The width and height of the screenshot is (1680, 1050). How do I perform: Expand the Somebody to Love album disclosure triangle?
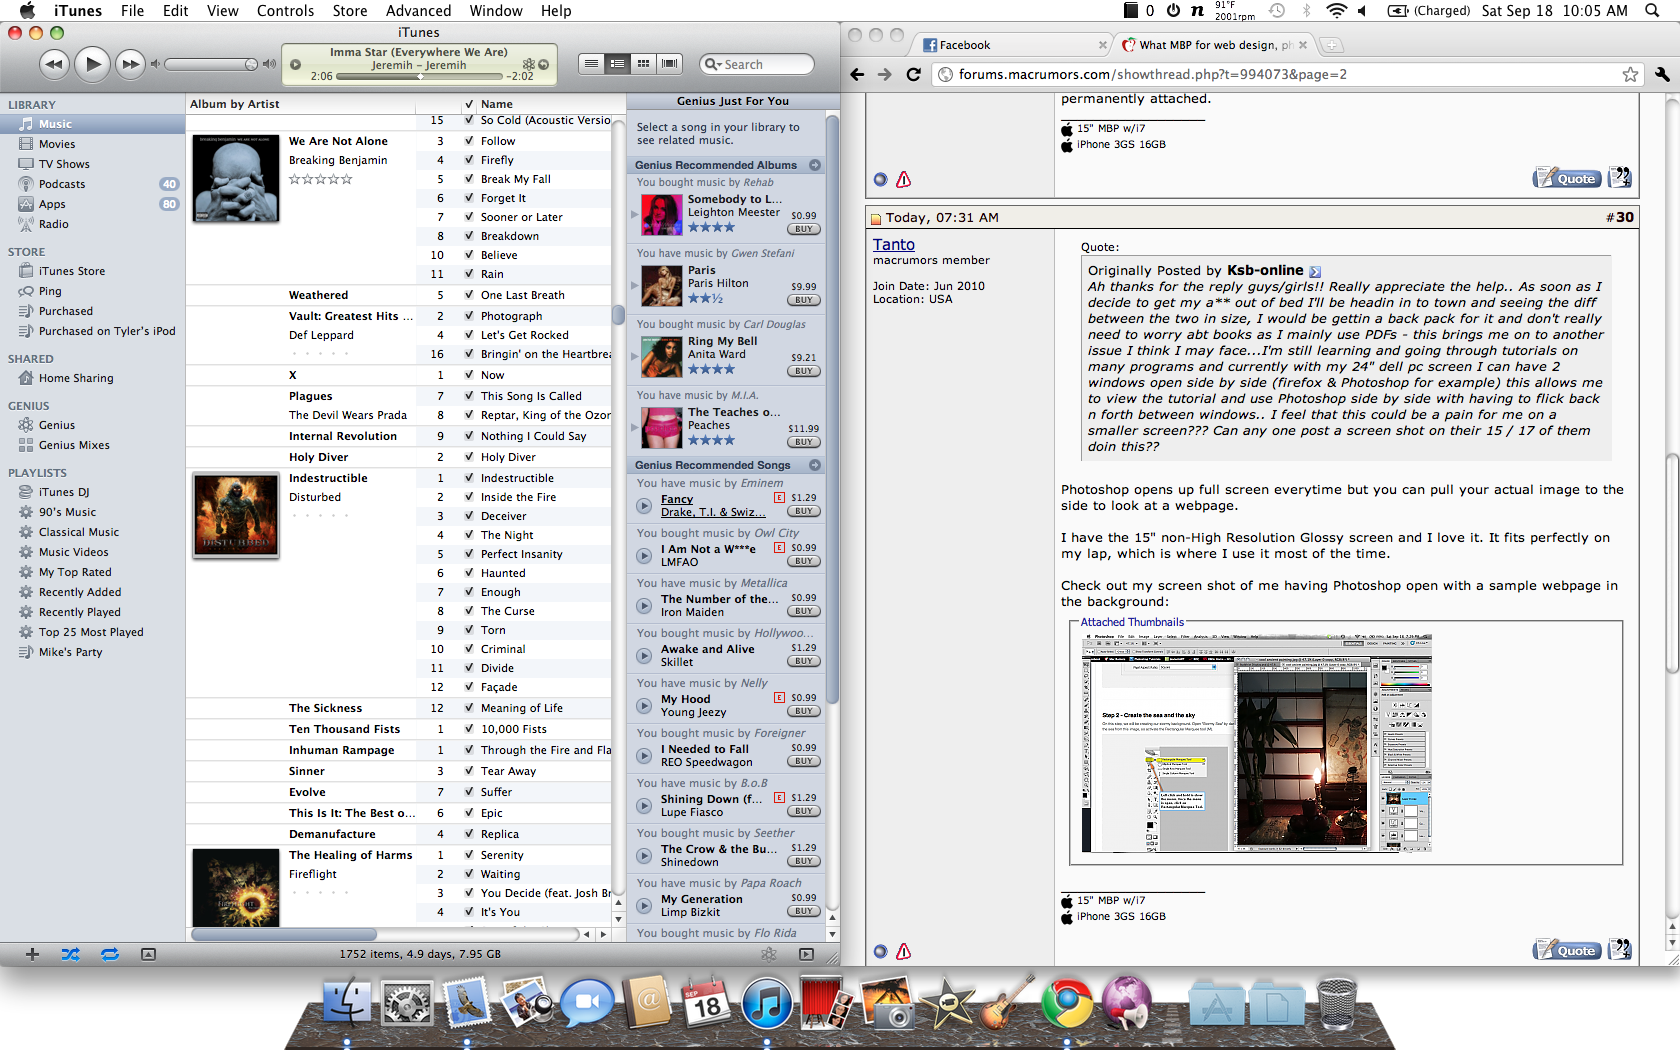[634, 214]
